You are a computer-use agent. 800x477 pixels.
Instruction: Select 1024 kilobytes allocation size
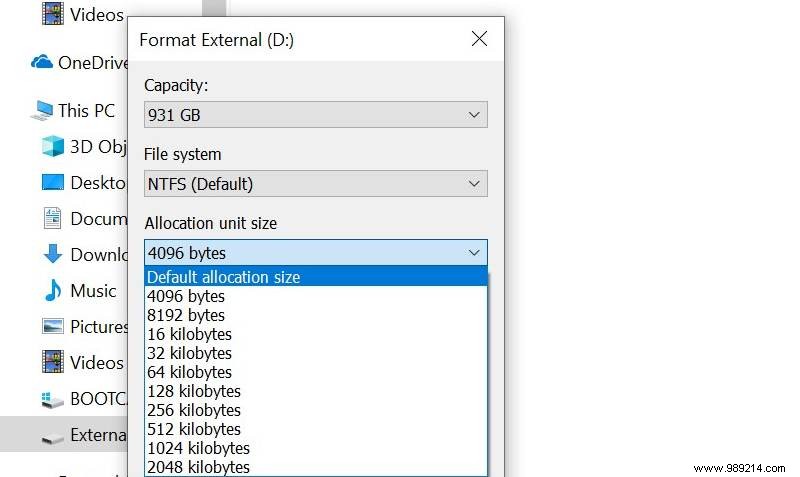(316, 448)
